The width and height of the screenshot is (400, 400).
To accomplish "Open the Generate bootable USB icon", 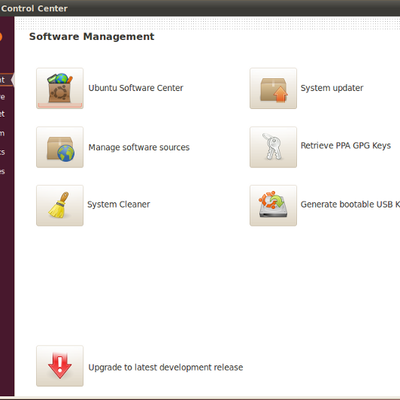I will (x=273, y=206).
